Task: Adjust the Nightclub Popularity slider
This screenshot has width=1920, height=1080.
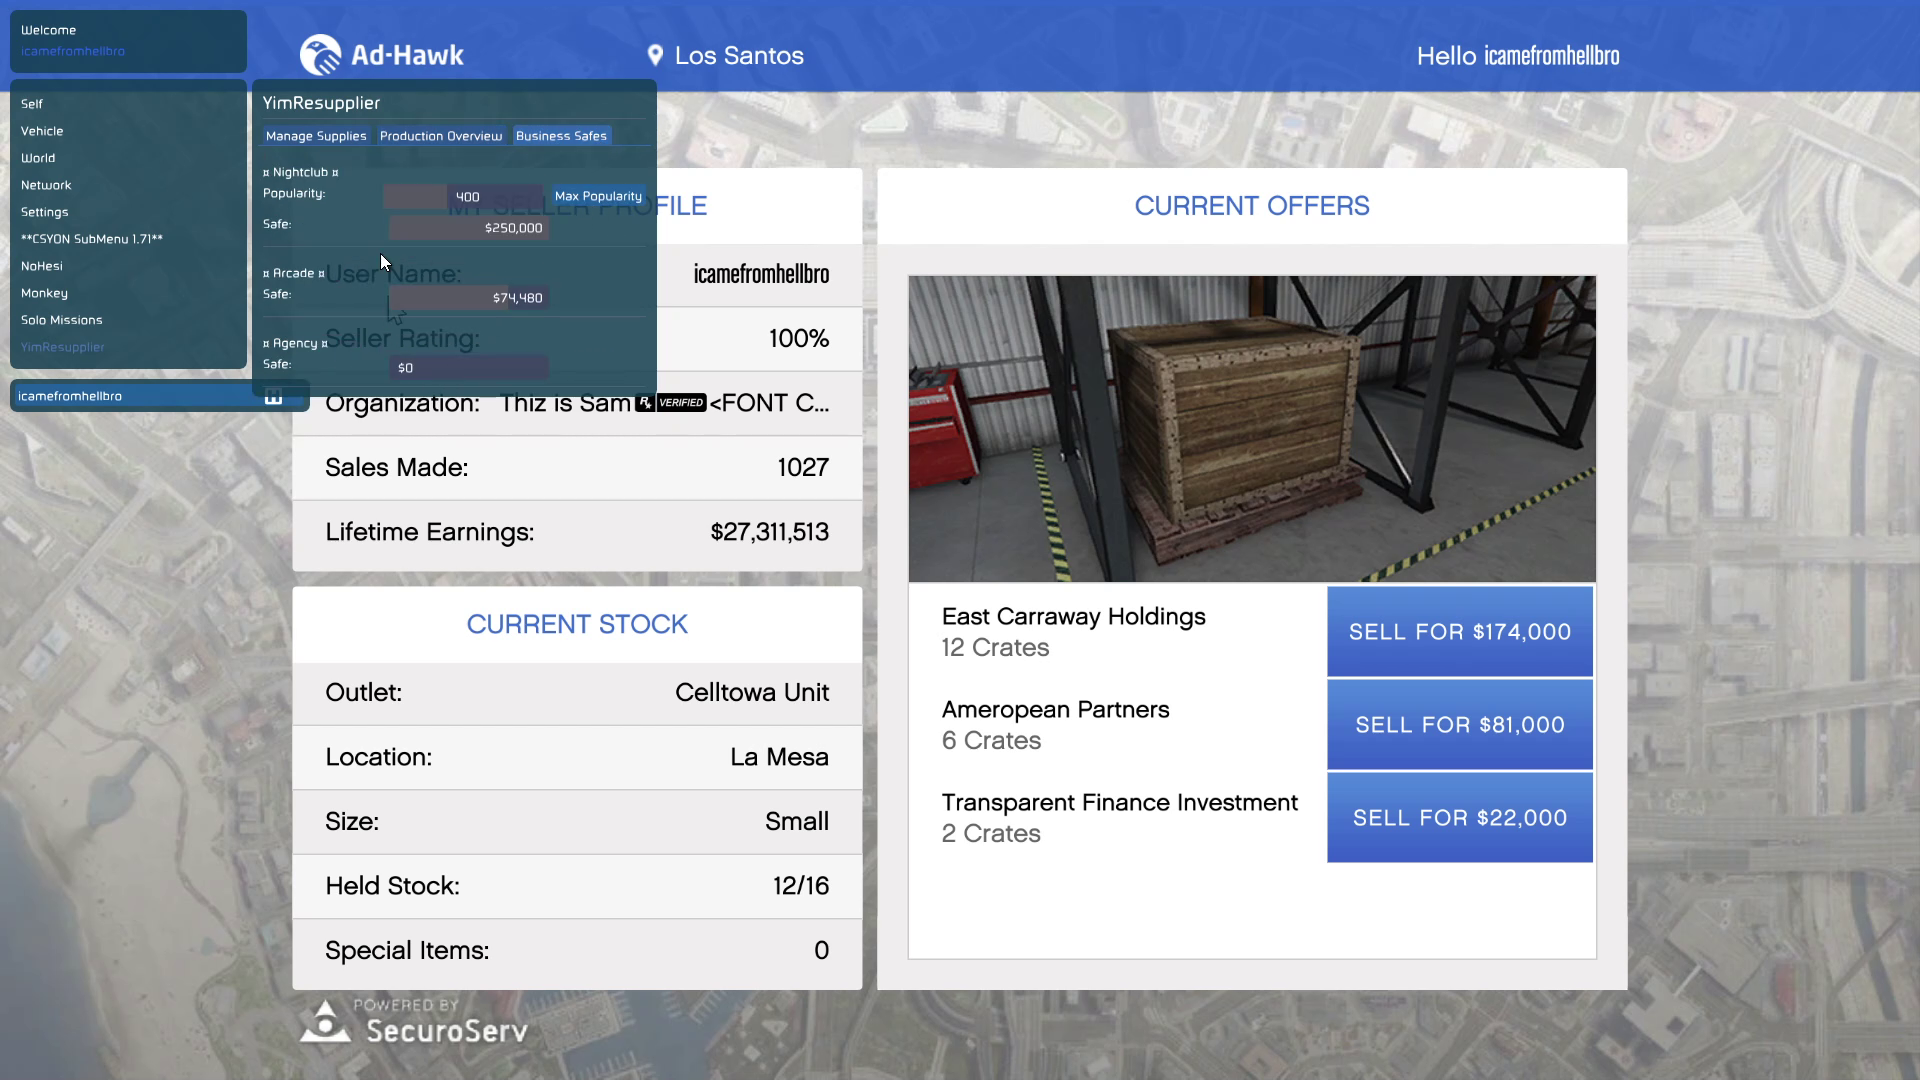Action: click(464, 197)
